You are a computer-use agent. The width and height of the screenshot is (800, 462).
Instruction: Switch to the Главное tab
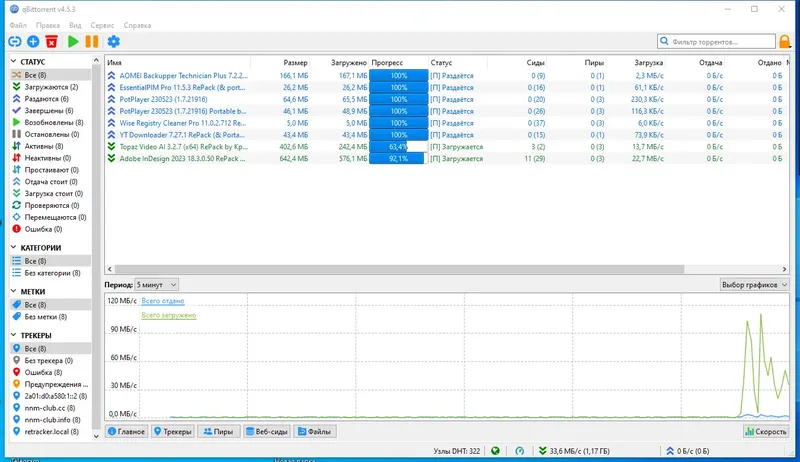click(127, 431)
